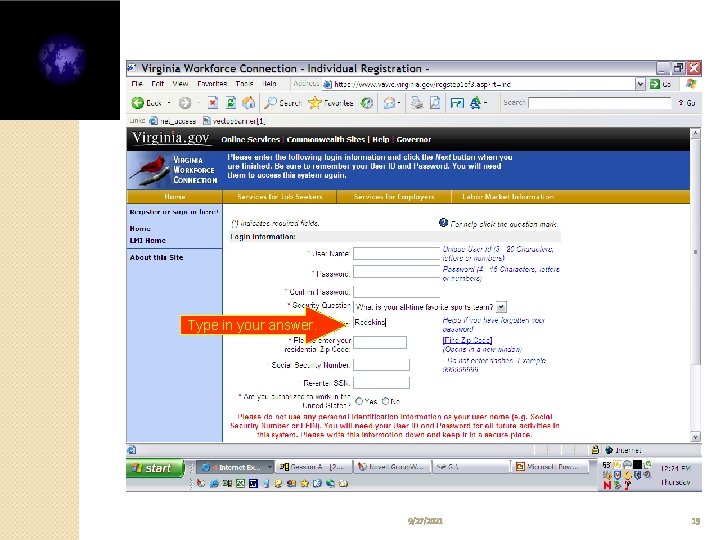Click the Re-enter SSN field
The image size is (720, 540).
tap(381, 382)
